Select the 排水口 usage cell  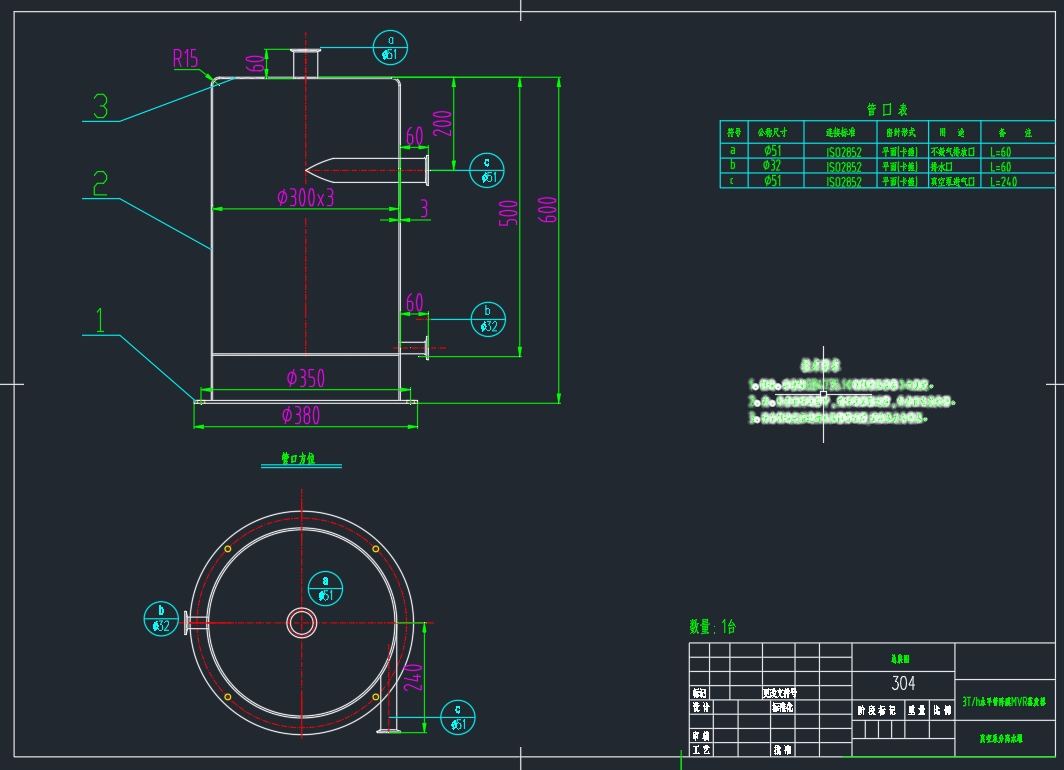click(941, 167)
